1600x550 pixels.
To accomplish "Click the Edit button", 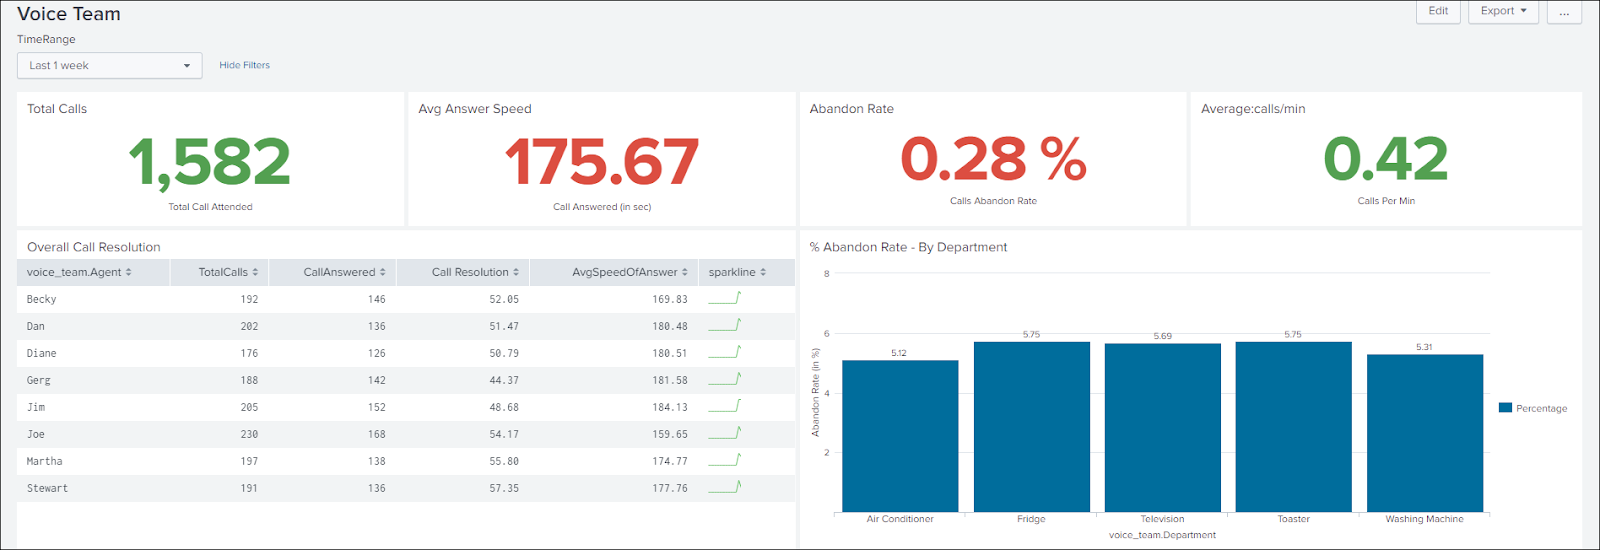I will (1438, 11).
